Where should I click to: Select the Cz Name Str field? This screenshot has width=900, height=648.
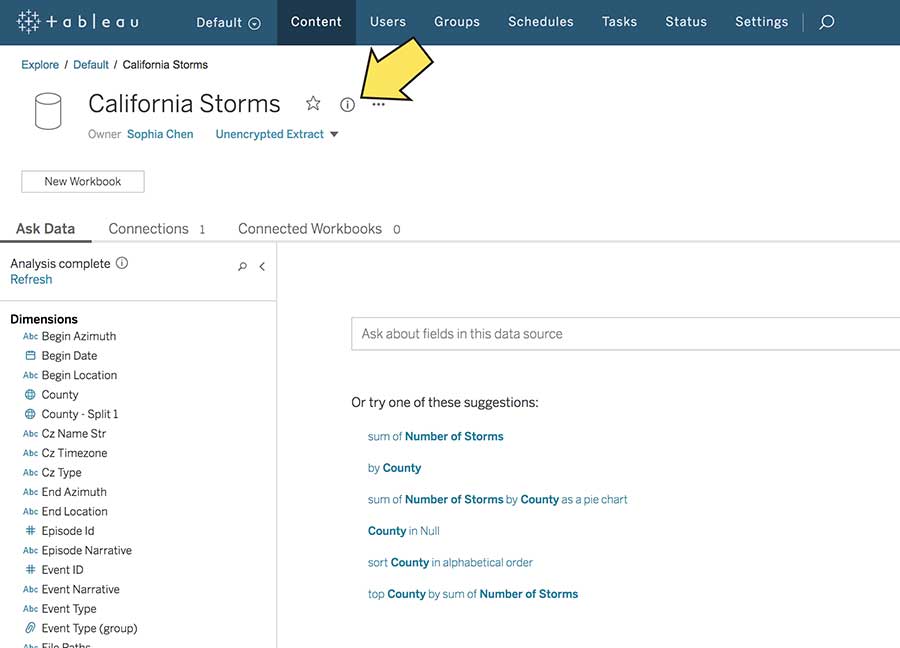point(73,434)
